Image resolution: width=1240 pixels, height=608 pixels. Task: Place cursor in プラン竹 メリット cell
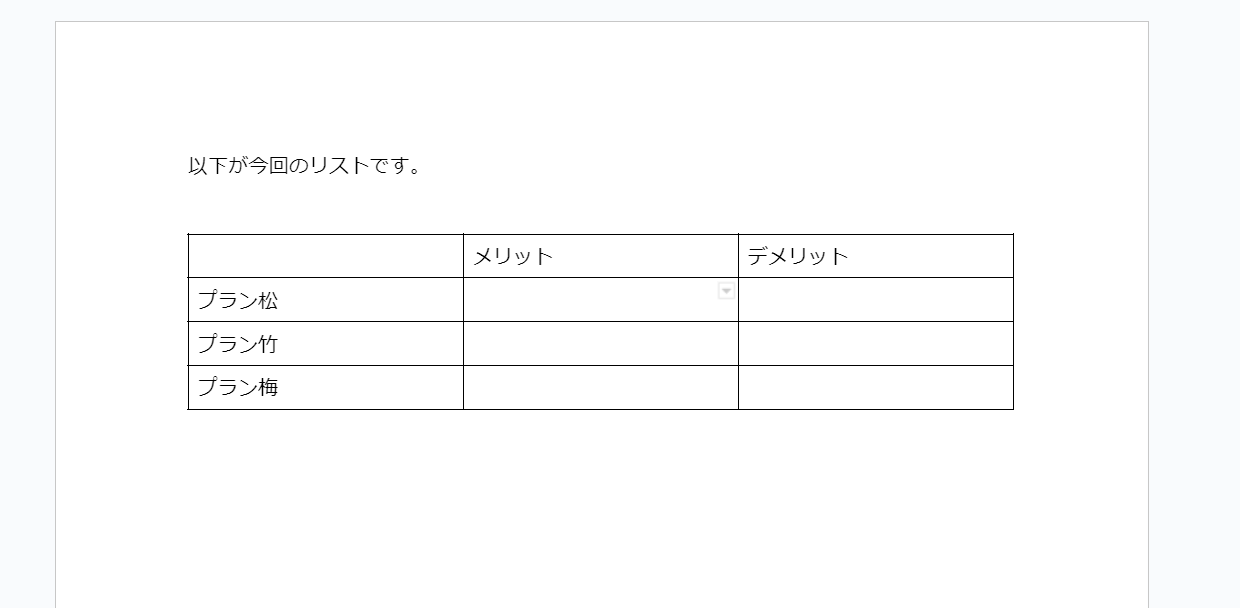pos(600,344)
